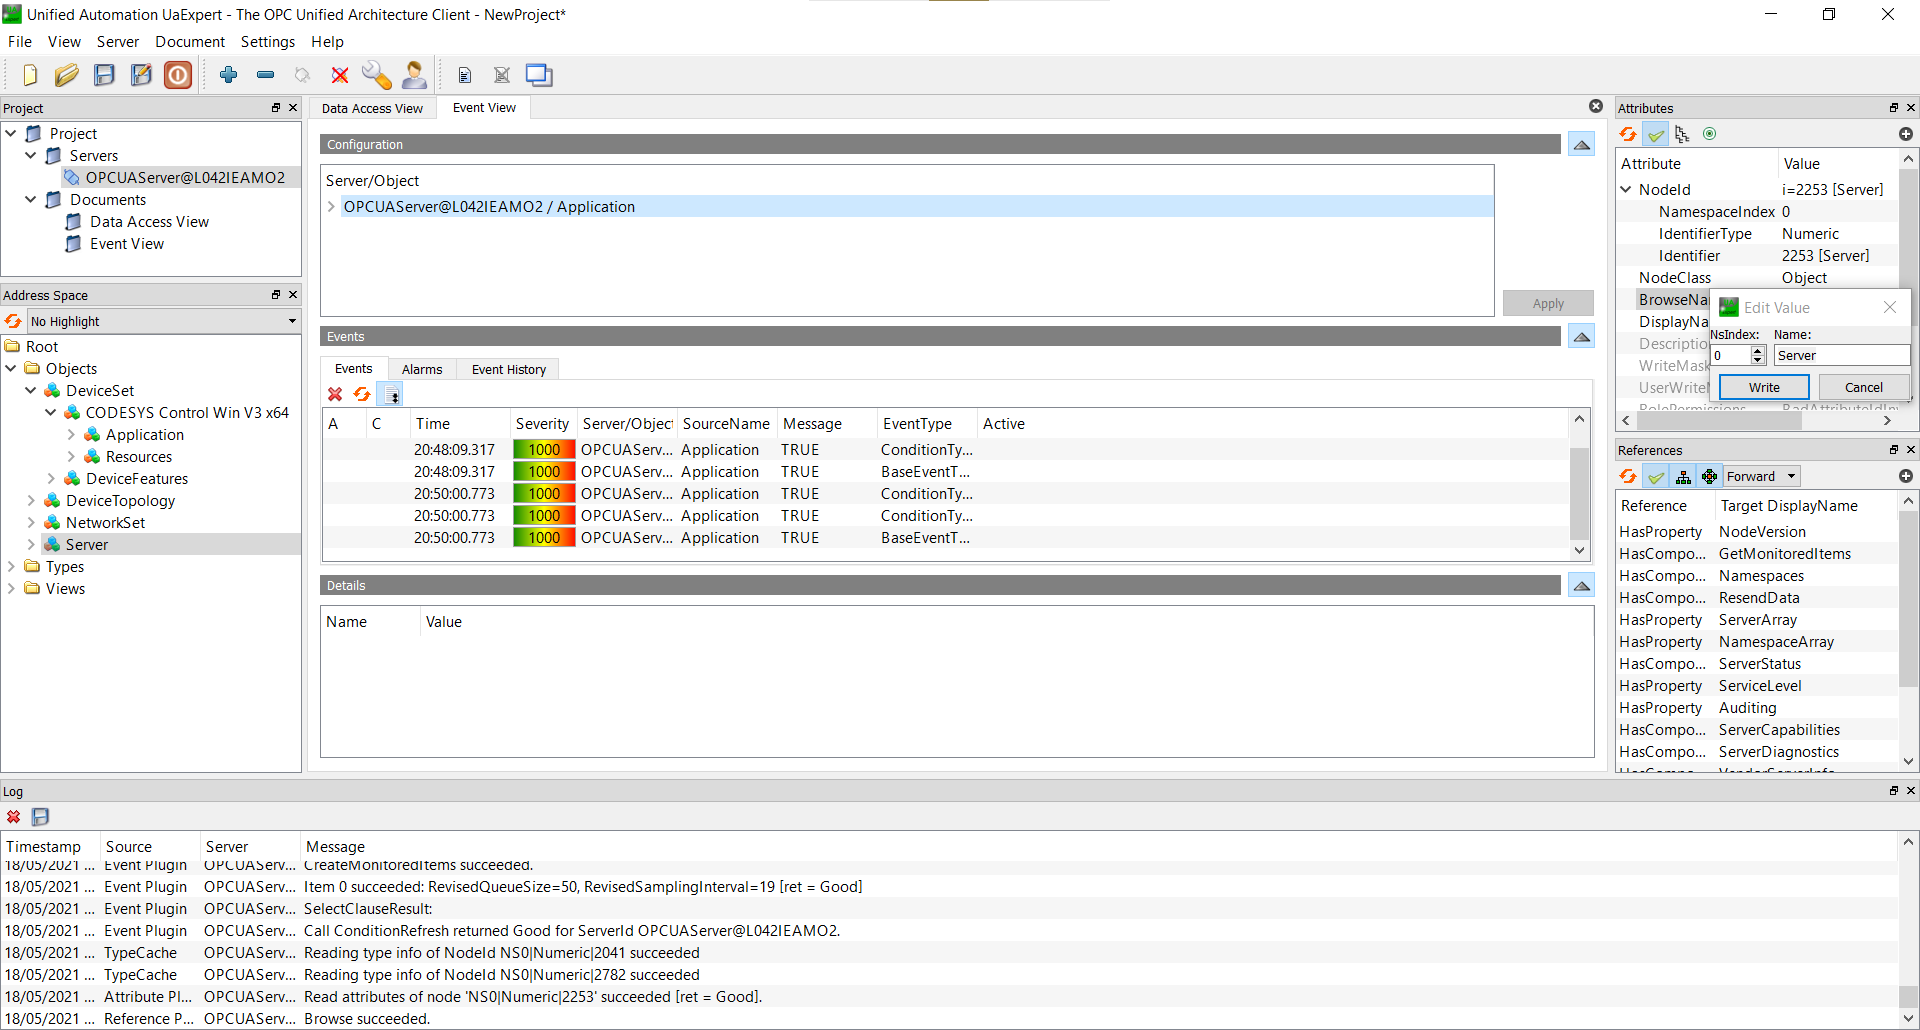Click the Attributes horizontal scrollbar thumb
Screen dimensions: 1920x1030
(x=1719, y=421)
